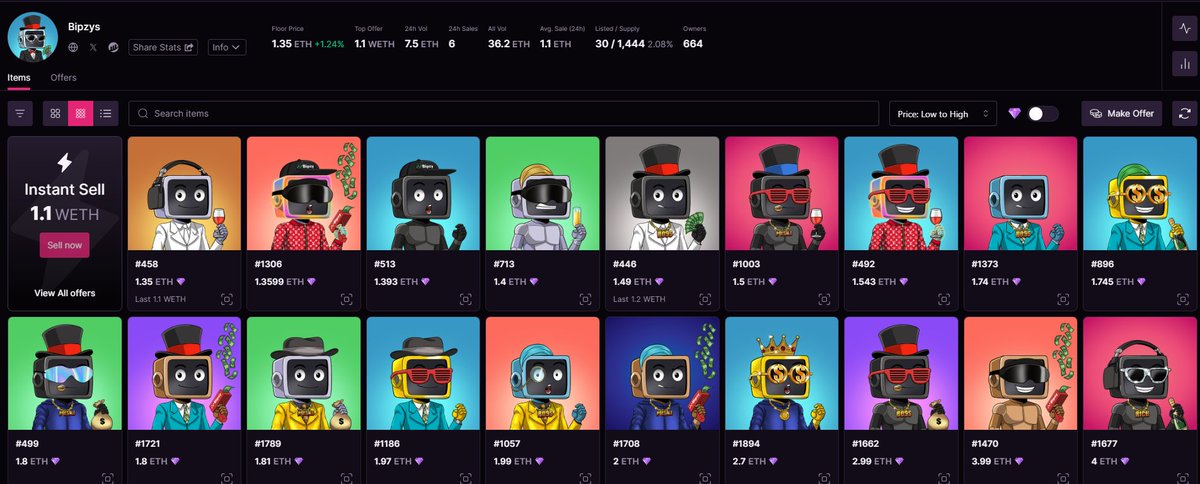The width and height of the screenshot is (1200, 484).
Task: Open the Price: Low to High sort dropdown
Action: [943, 113]
